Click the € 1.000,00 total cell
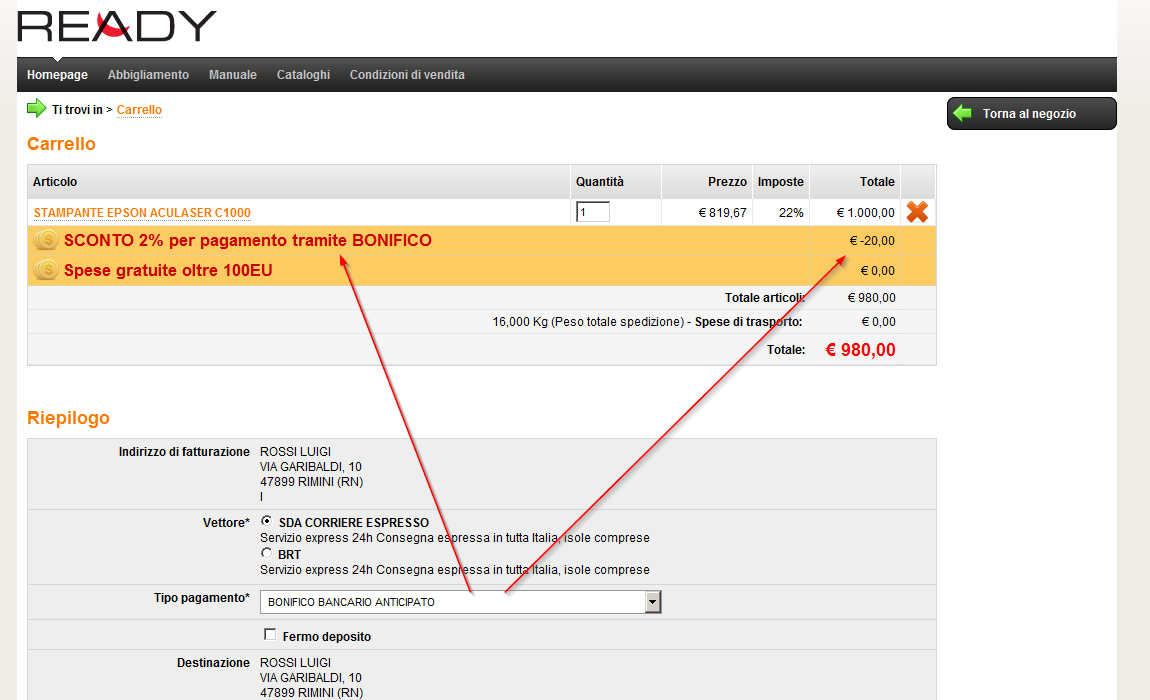This screenshot has width=1150, height=700. [x=865, y=213]
